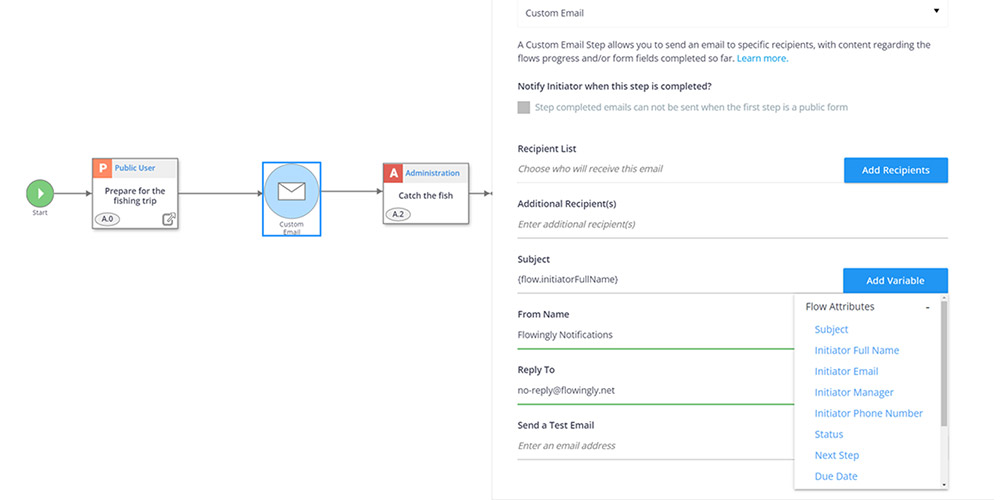Select the Custom Email envelope node
The height and width of the screenshot is (500, 1000).
[291, 191]
